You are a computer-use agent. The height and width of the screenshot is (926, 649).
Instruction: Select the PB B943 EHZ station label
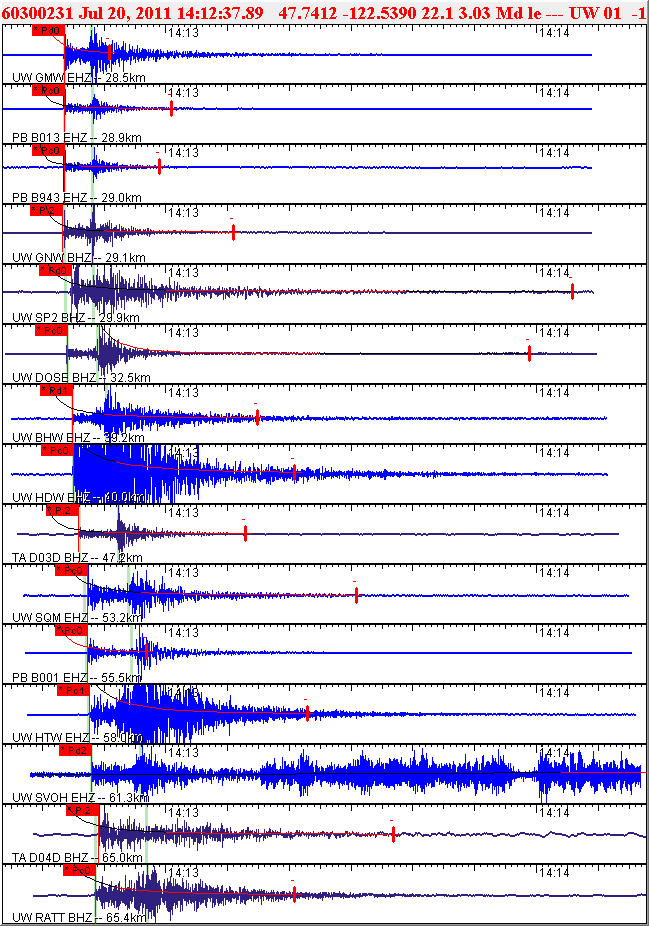pos(50,197)
